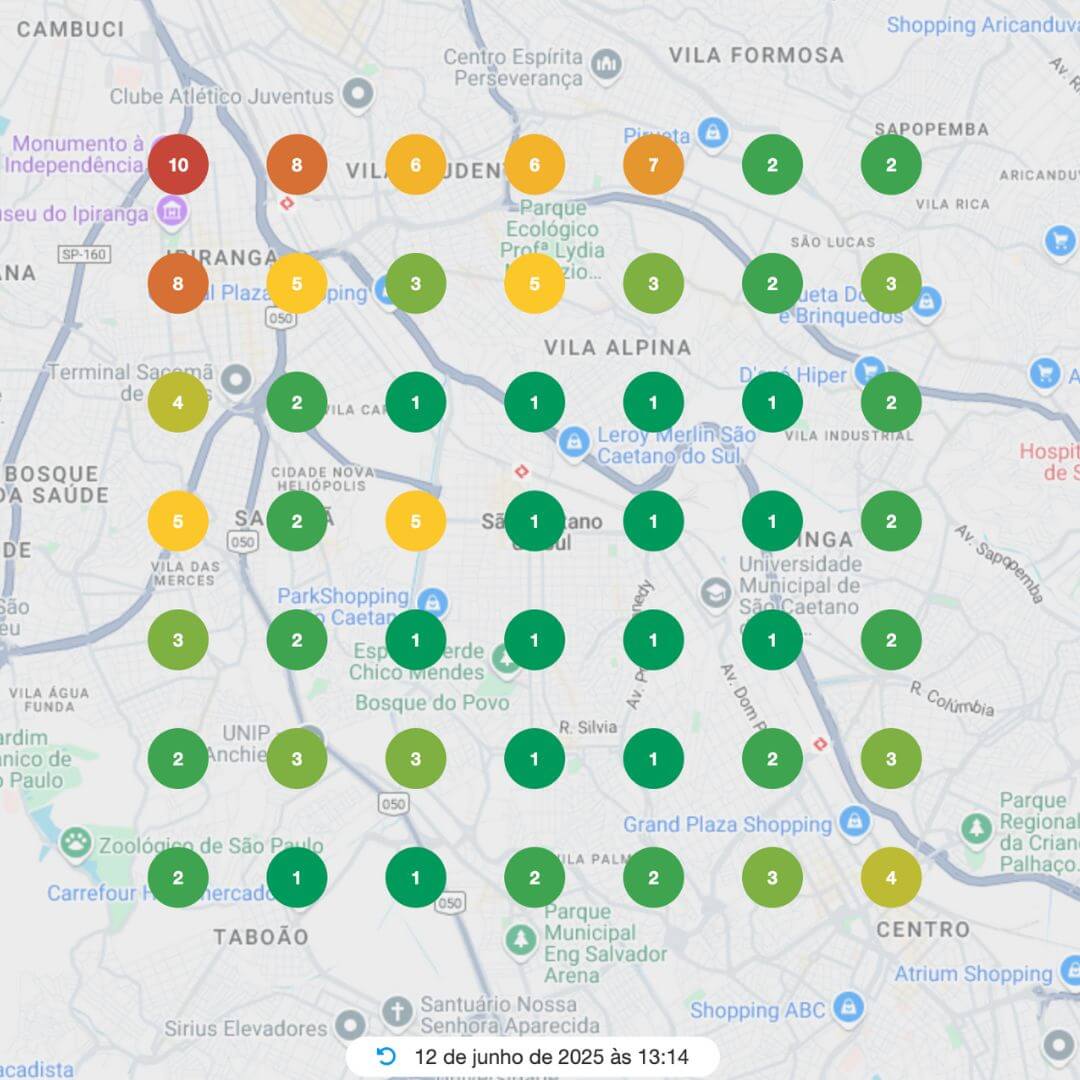Click the church icon at Santuário Nossa Senhora Aparecida
The image size is (1080, 1080).
[x=400, y=1011]
